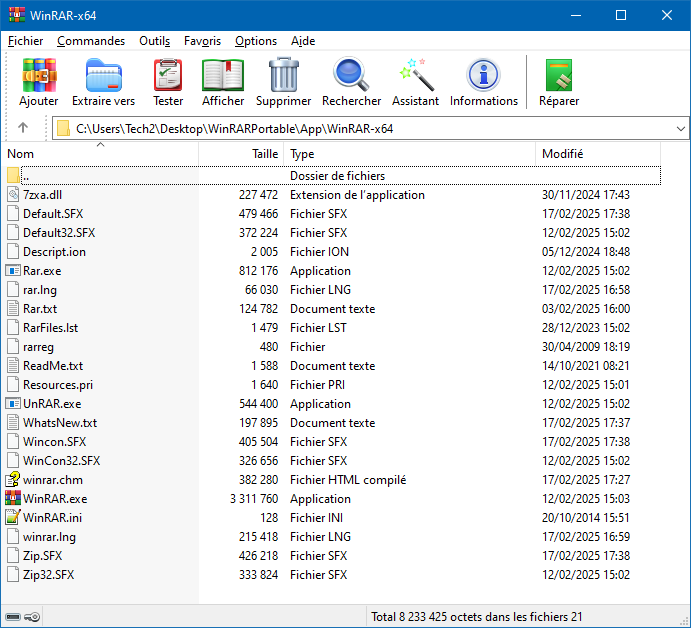Click the ReadMe.txt document icon

[x=13, y=366]
